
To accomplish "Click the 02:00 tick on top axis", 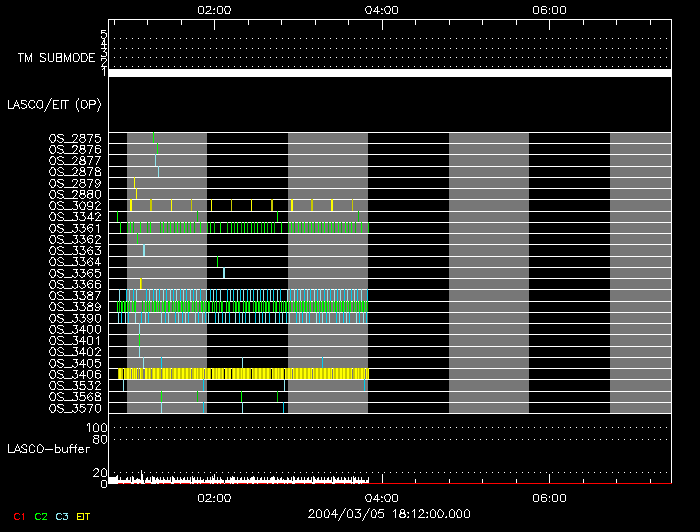I will pos(215,10).
